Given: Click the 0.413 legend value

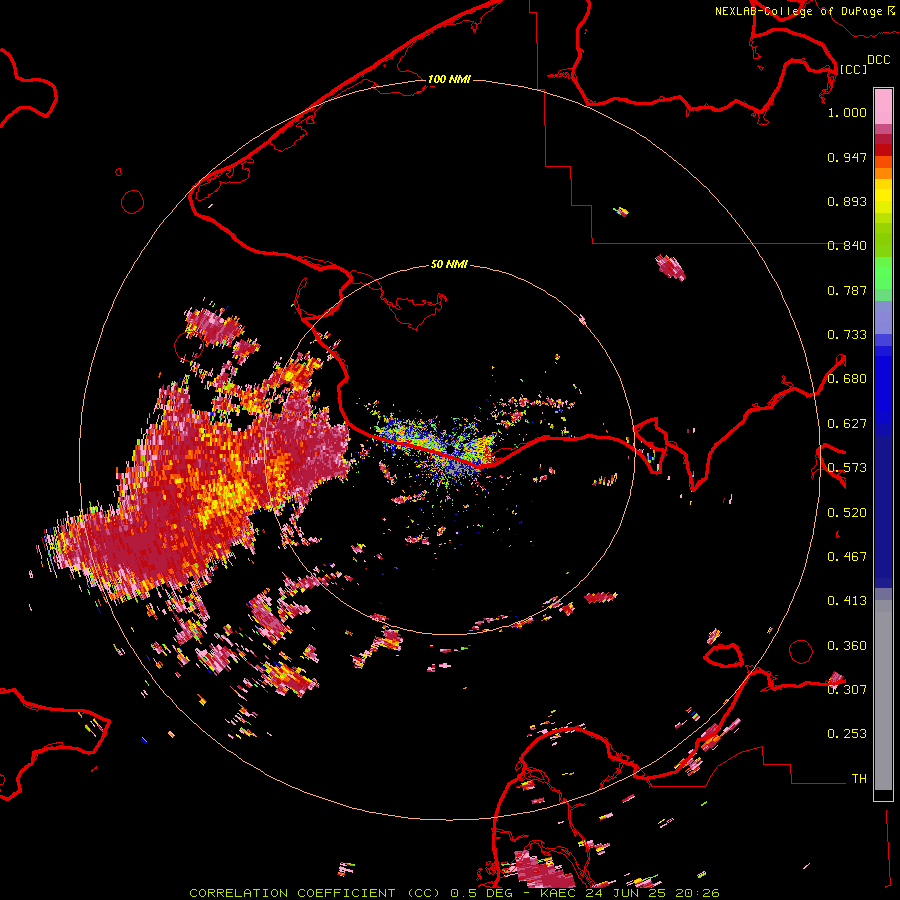Looking at the screenshot, I should (x=847, y=601).
